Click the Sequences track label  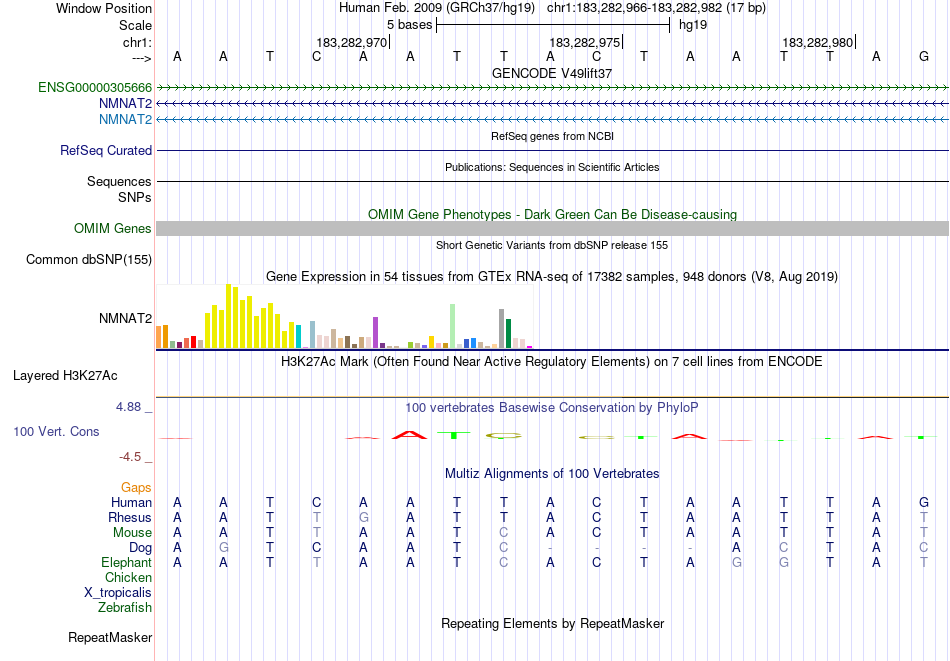[119, 182]
